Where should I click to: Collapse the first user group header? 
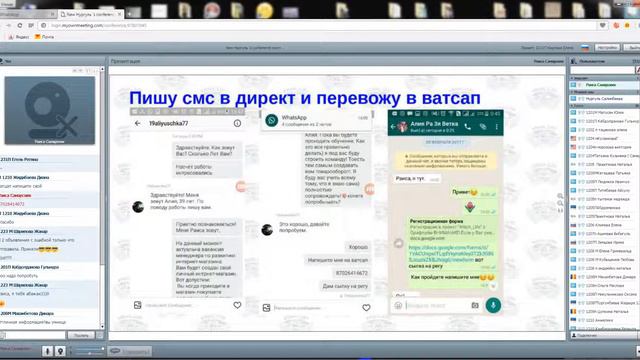pyautogui.click(x=605, y=78)
